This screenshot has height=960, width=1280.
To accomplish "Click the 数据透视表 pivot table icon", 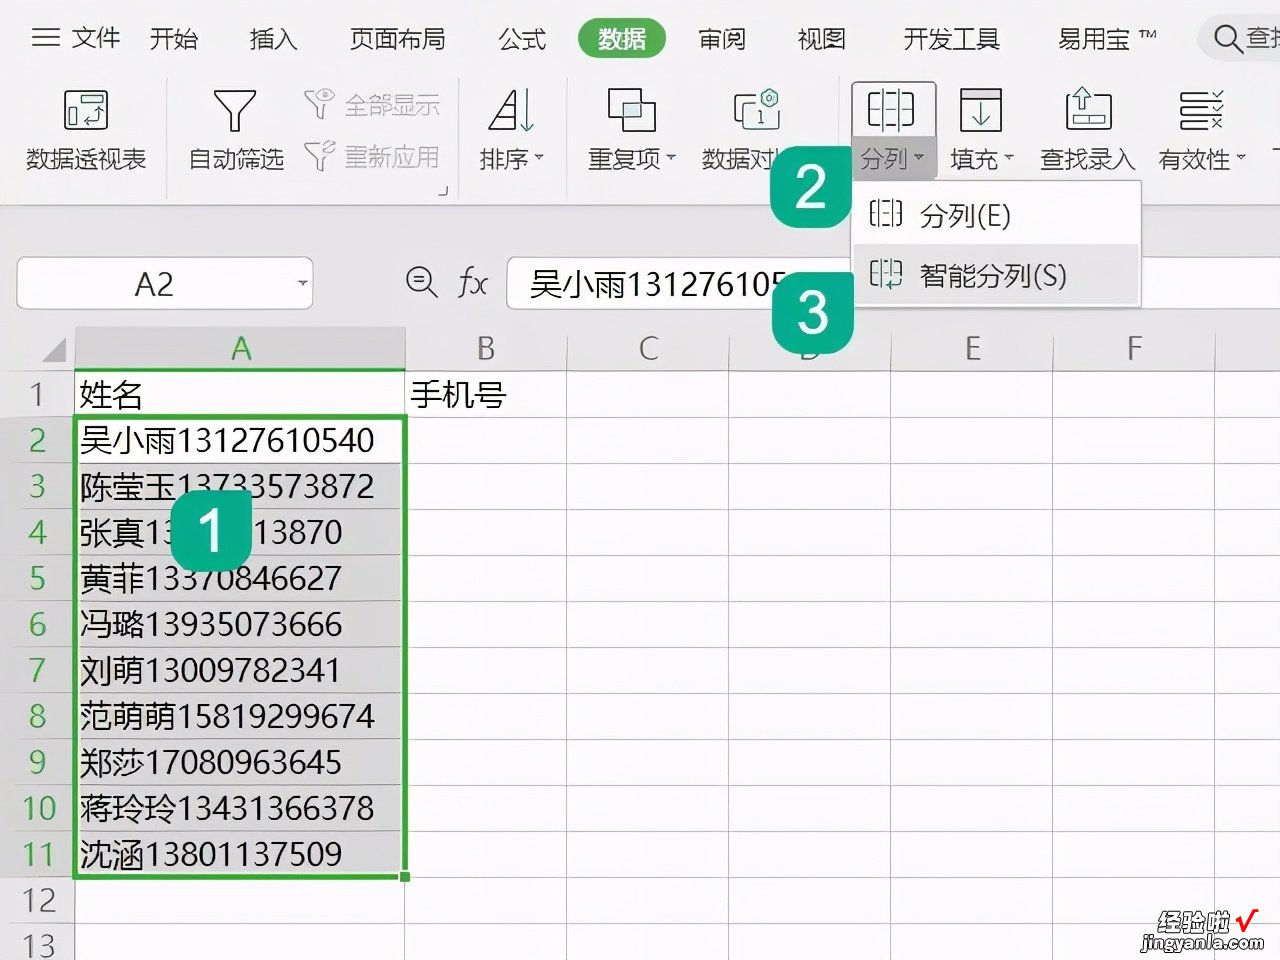I will (86, 110).
